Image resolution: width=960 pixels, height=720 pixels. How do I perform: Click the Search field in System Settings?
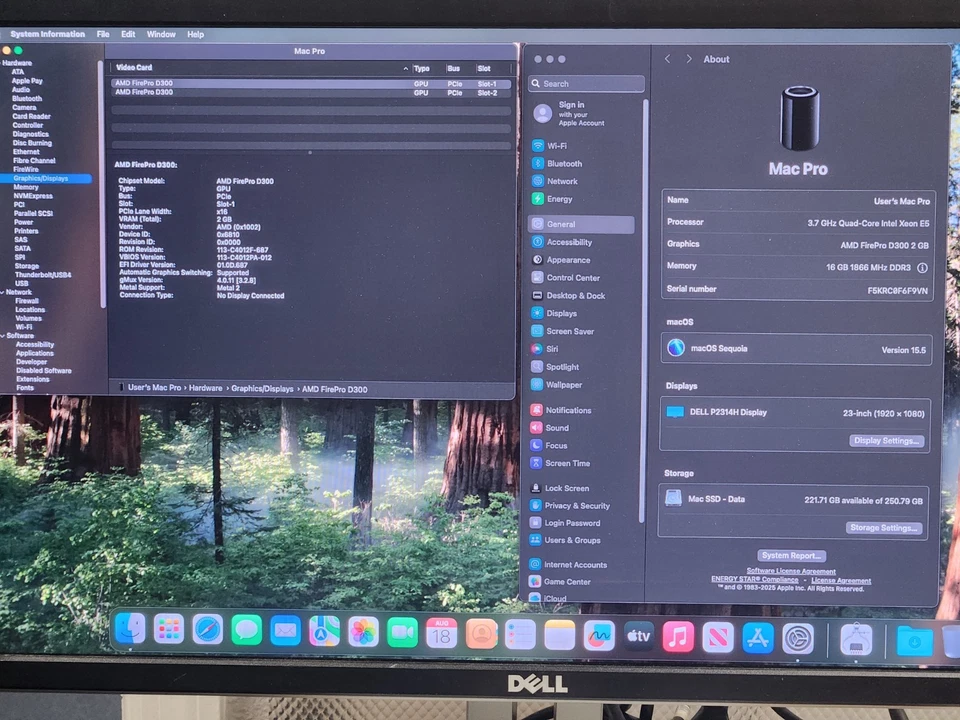pos(586,83)
